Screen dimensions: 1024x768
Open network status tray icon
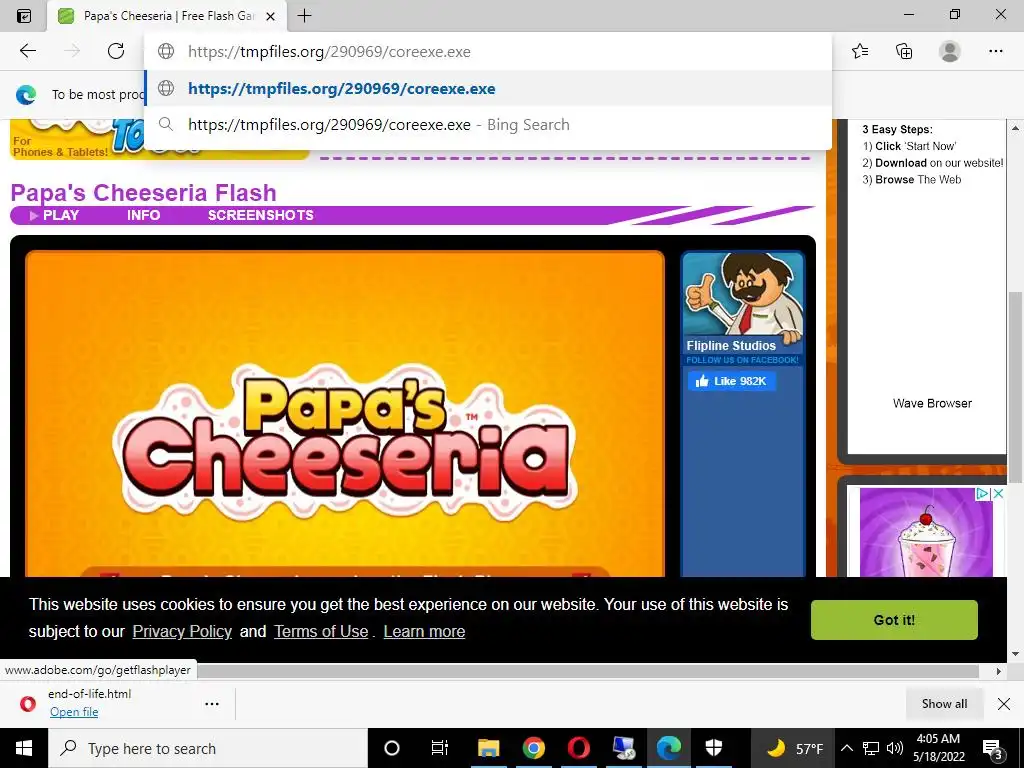(871, 748)
